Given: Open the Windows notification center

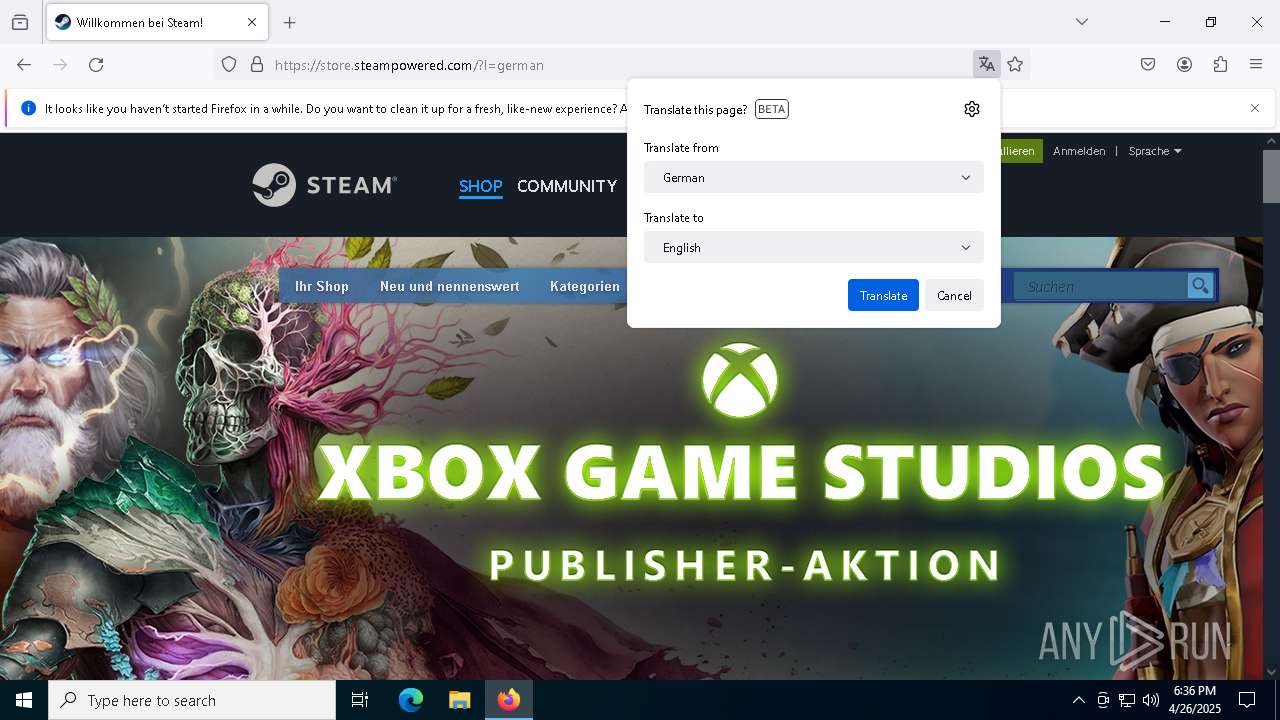Looking at the screenshot, I should 1247,700.
